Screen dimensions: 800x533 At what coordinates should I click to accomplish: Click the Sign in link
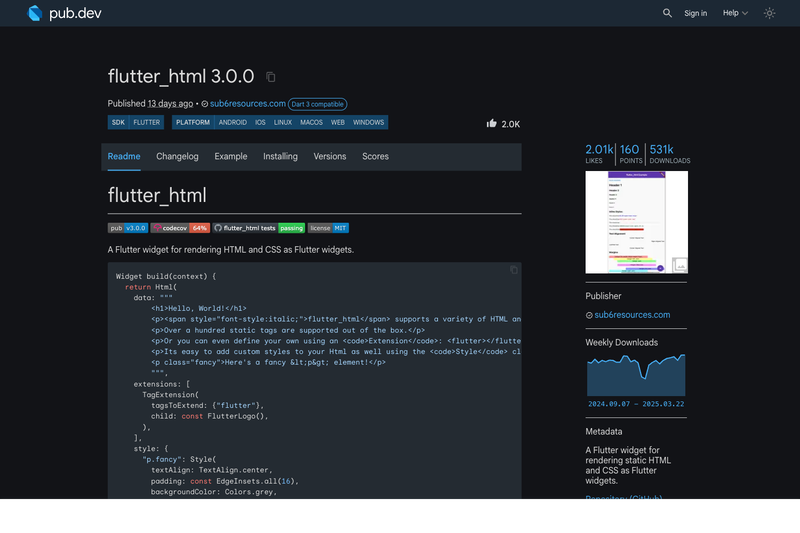pyautogui.click(x=695, y=13)
